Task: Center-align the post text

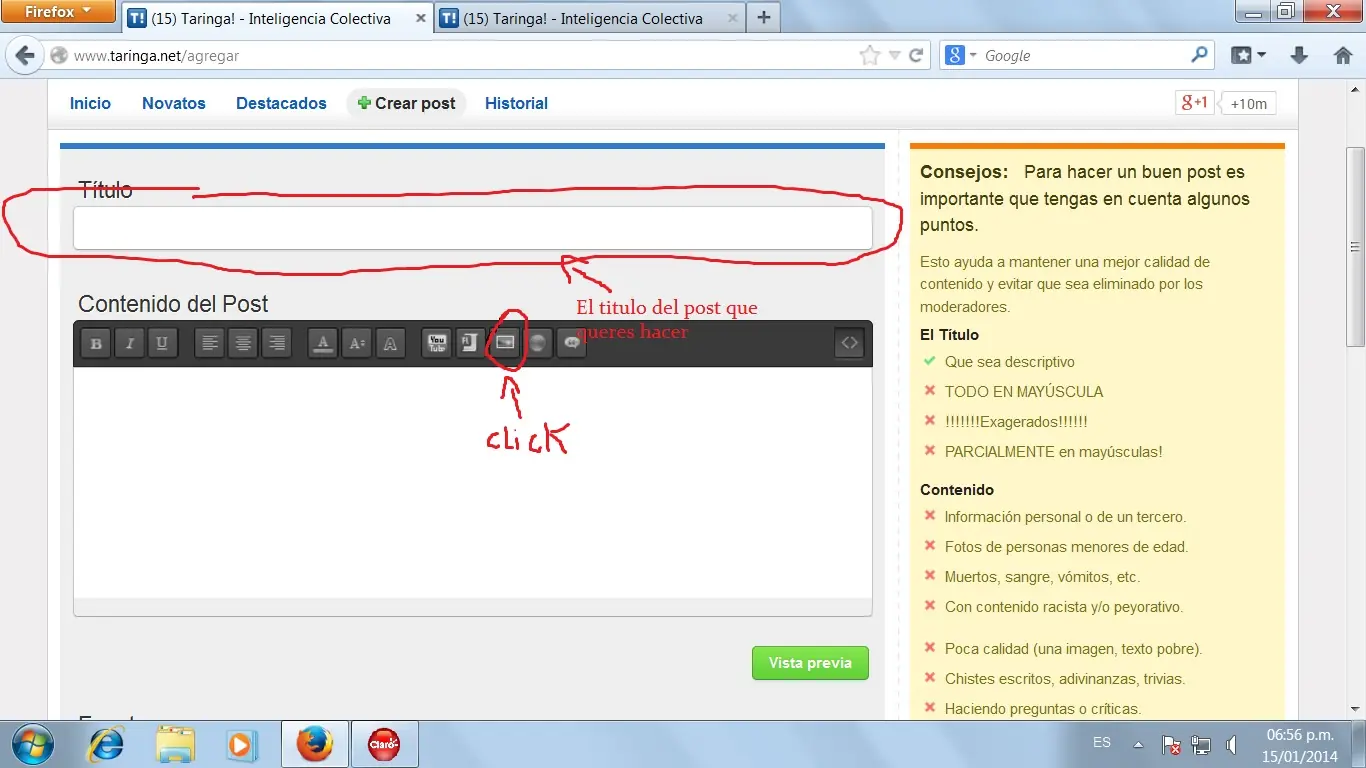Action: pyautogui.click(x=243, y=344)
